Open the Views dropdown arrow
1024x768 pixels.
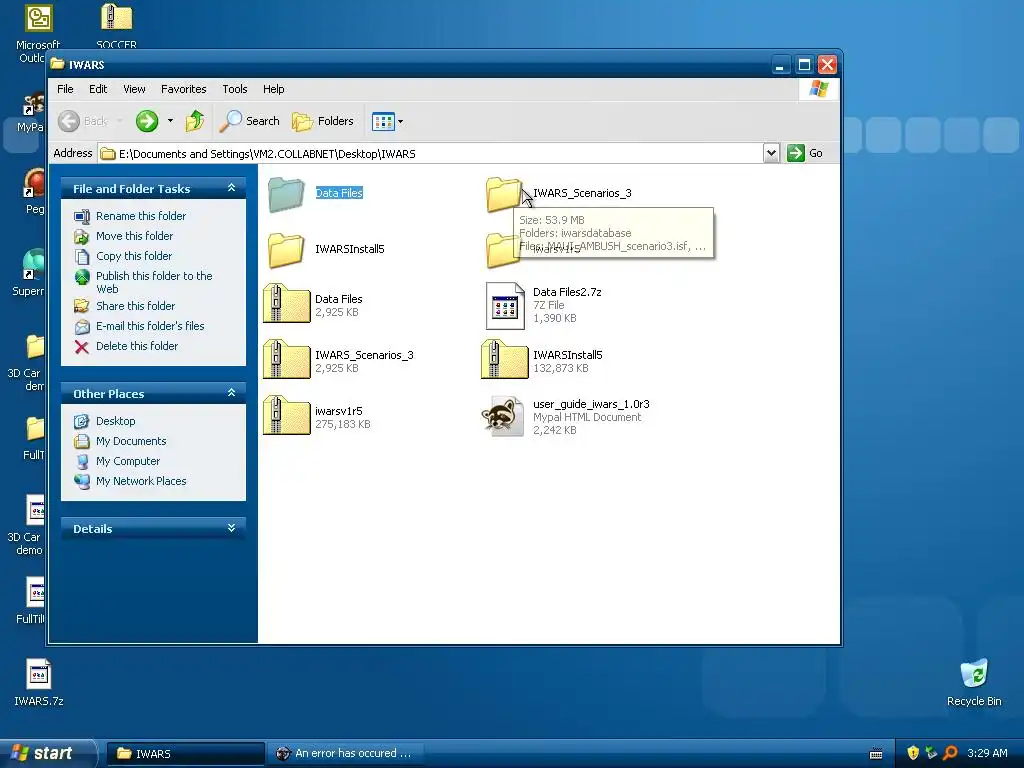400,121
